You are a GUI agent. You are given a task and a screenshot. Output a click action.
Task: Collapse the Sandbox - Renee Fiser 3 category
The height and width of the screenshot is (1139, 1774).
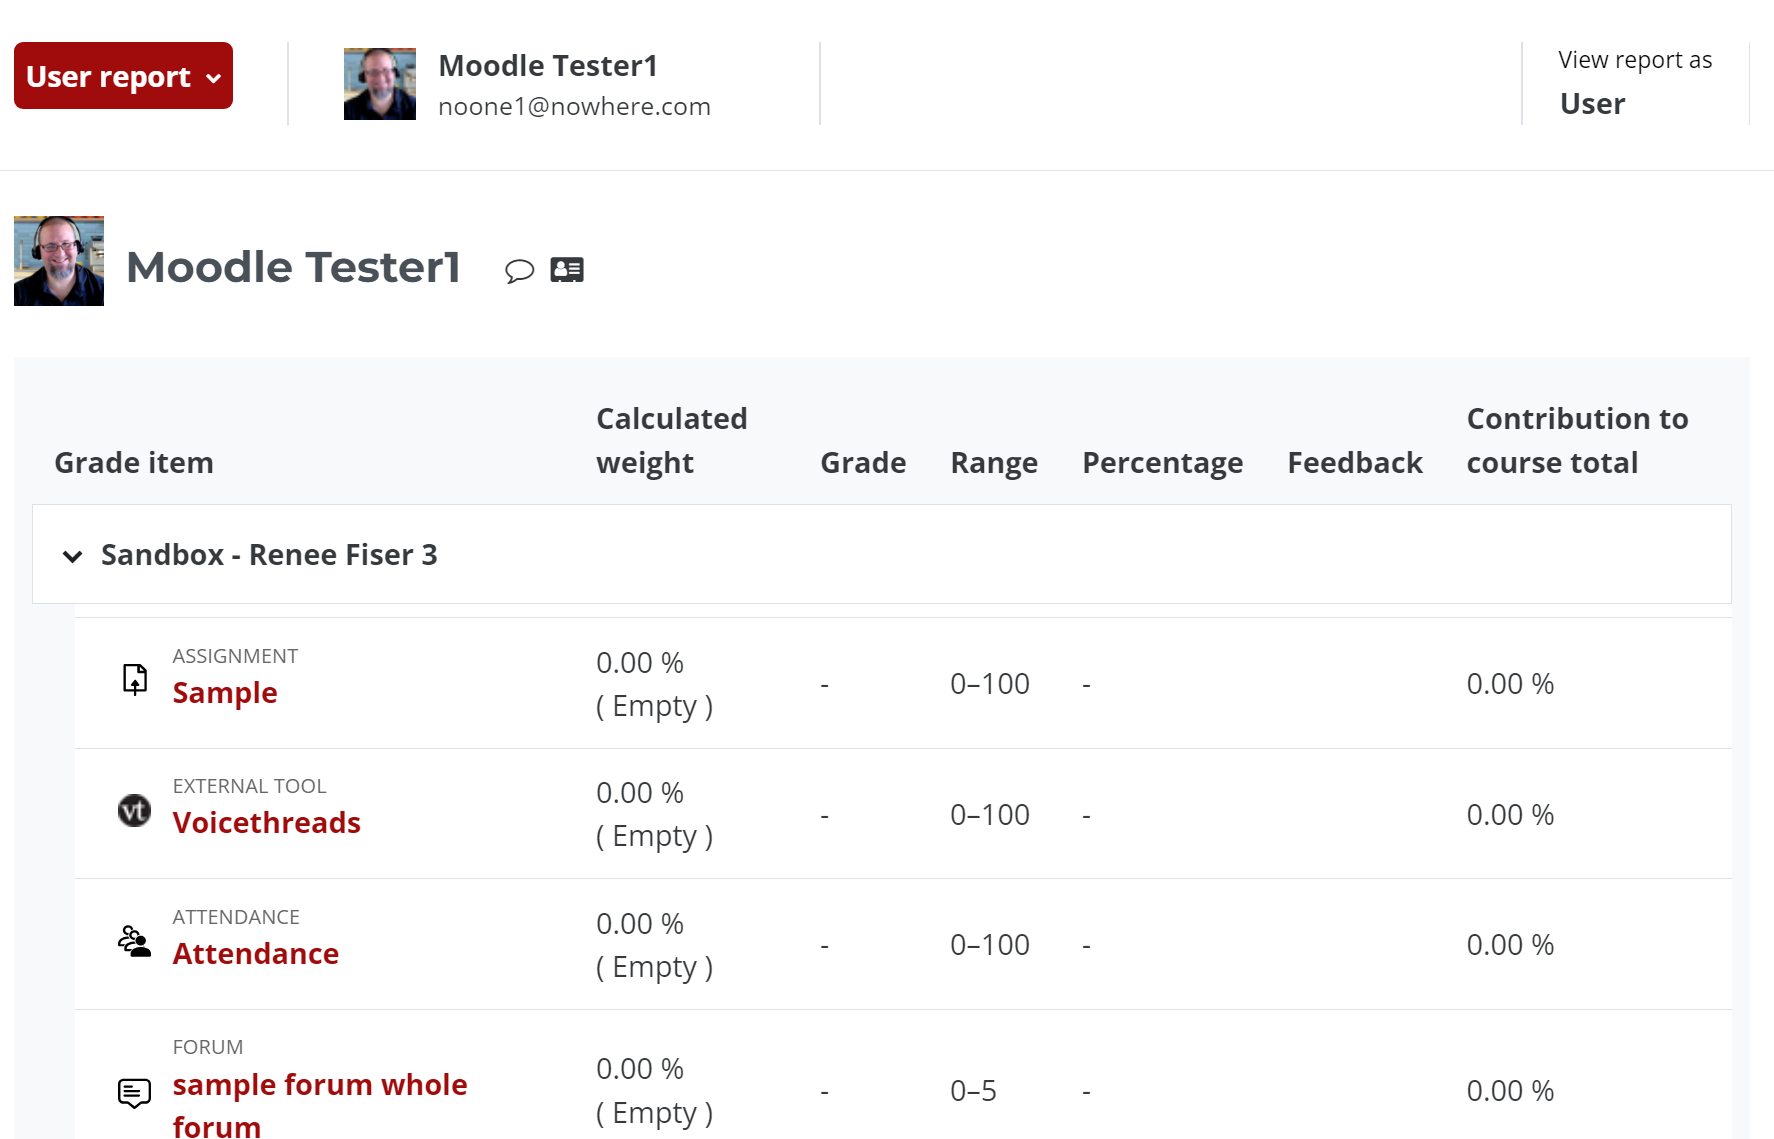[x=72, y=556]
